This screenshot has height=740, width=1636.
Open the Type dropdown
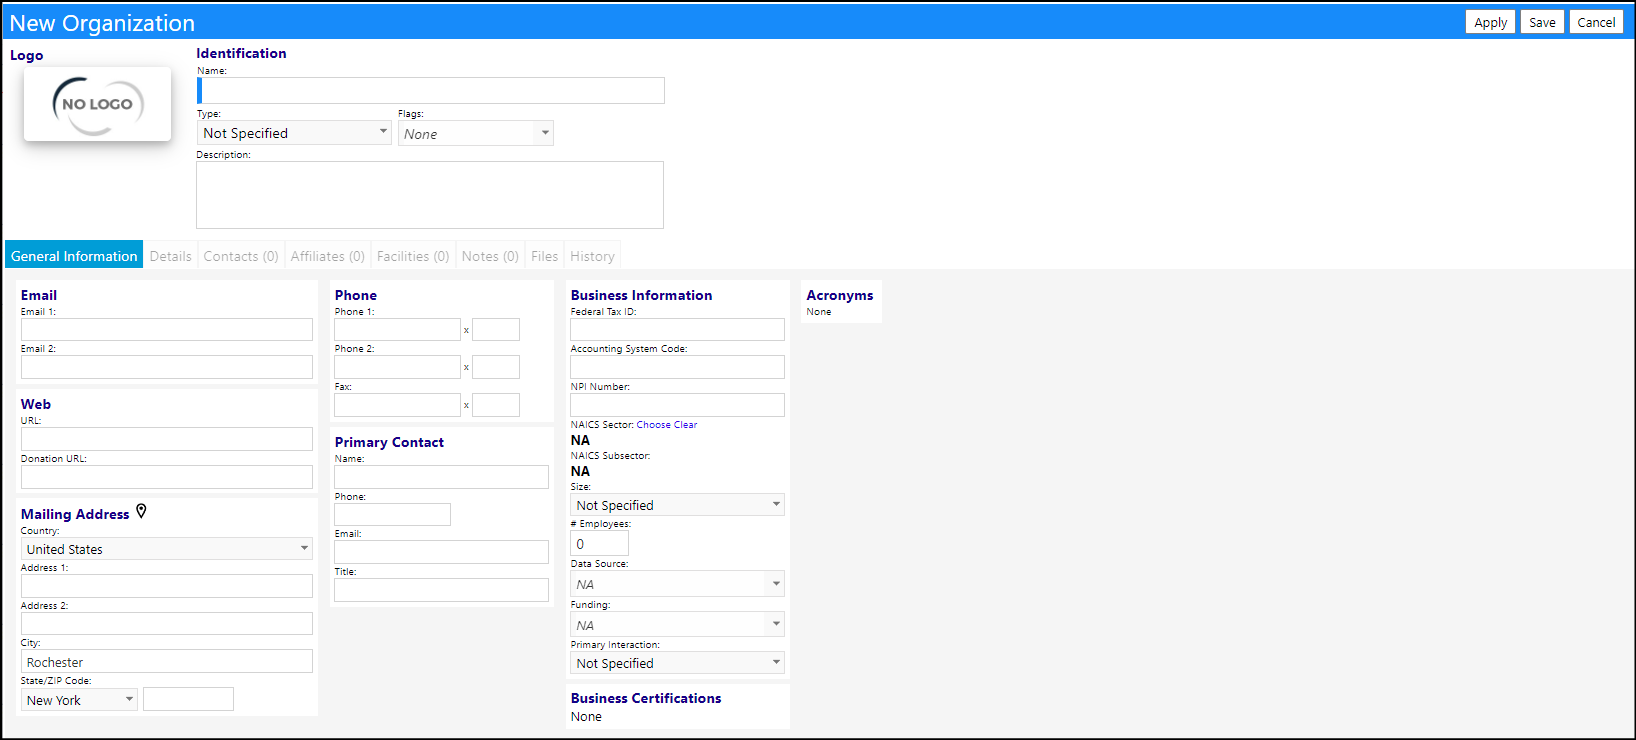point(294,133)
